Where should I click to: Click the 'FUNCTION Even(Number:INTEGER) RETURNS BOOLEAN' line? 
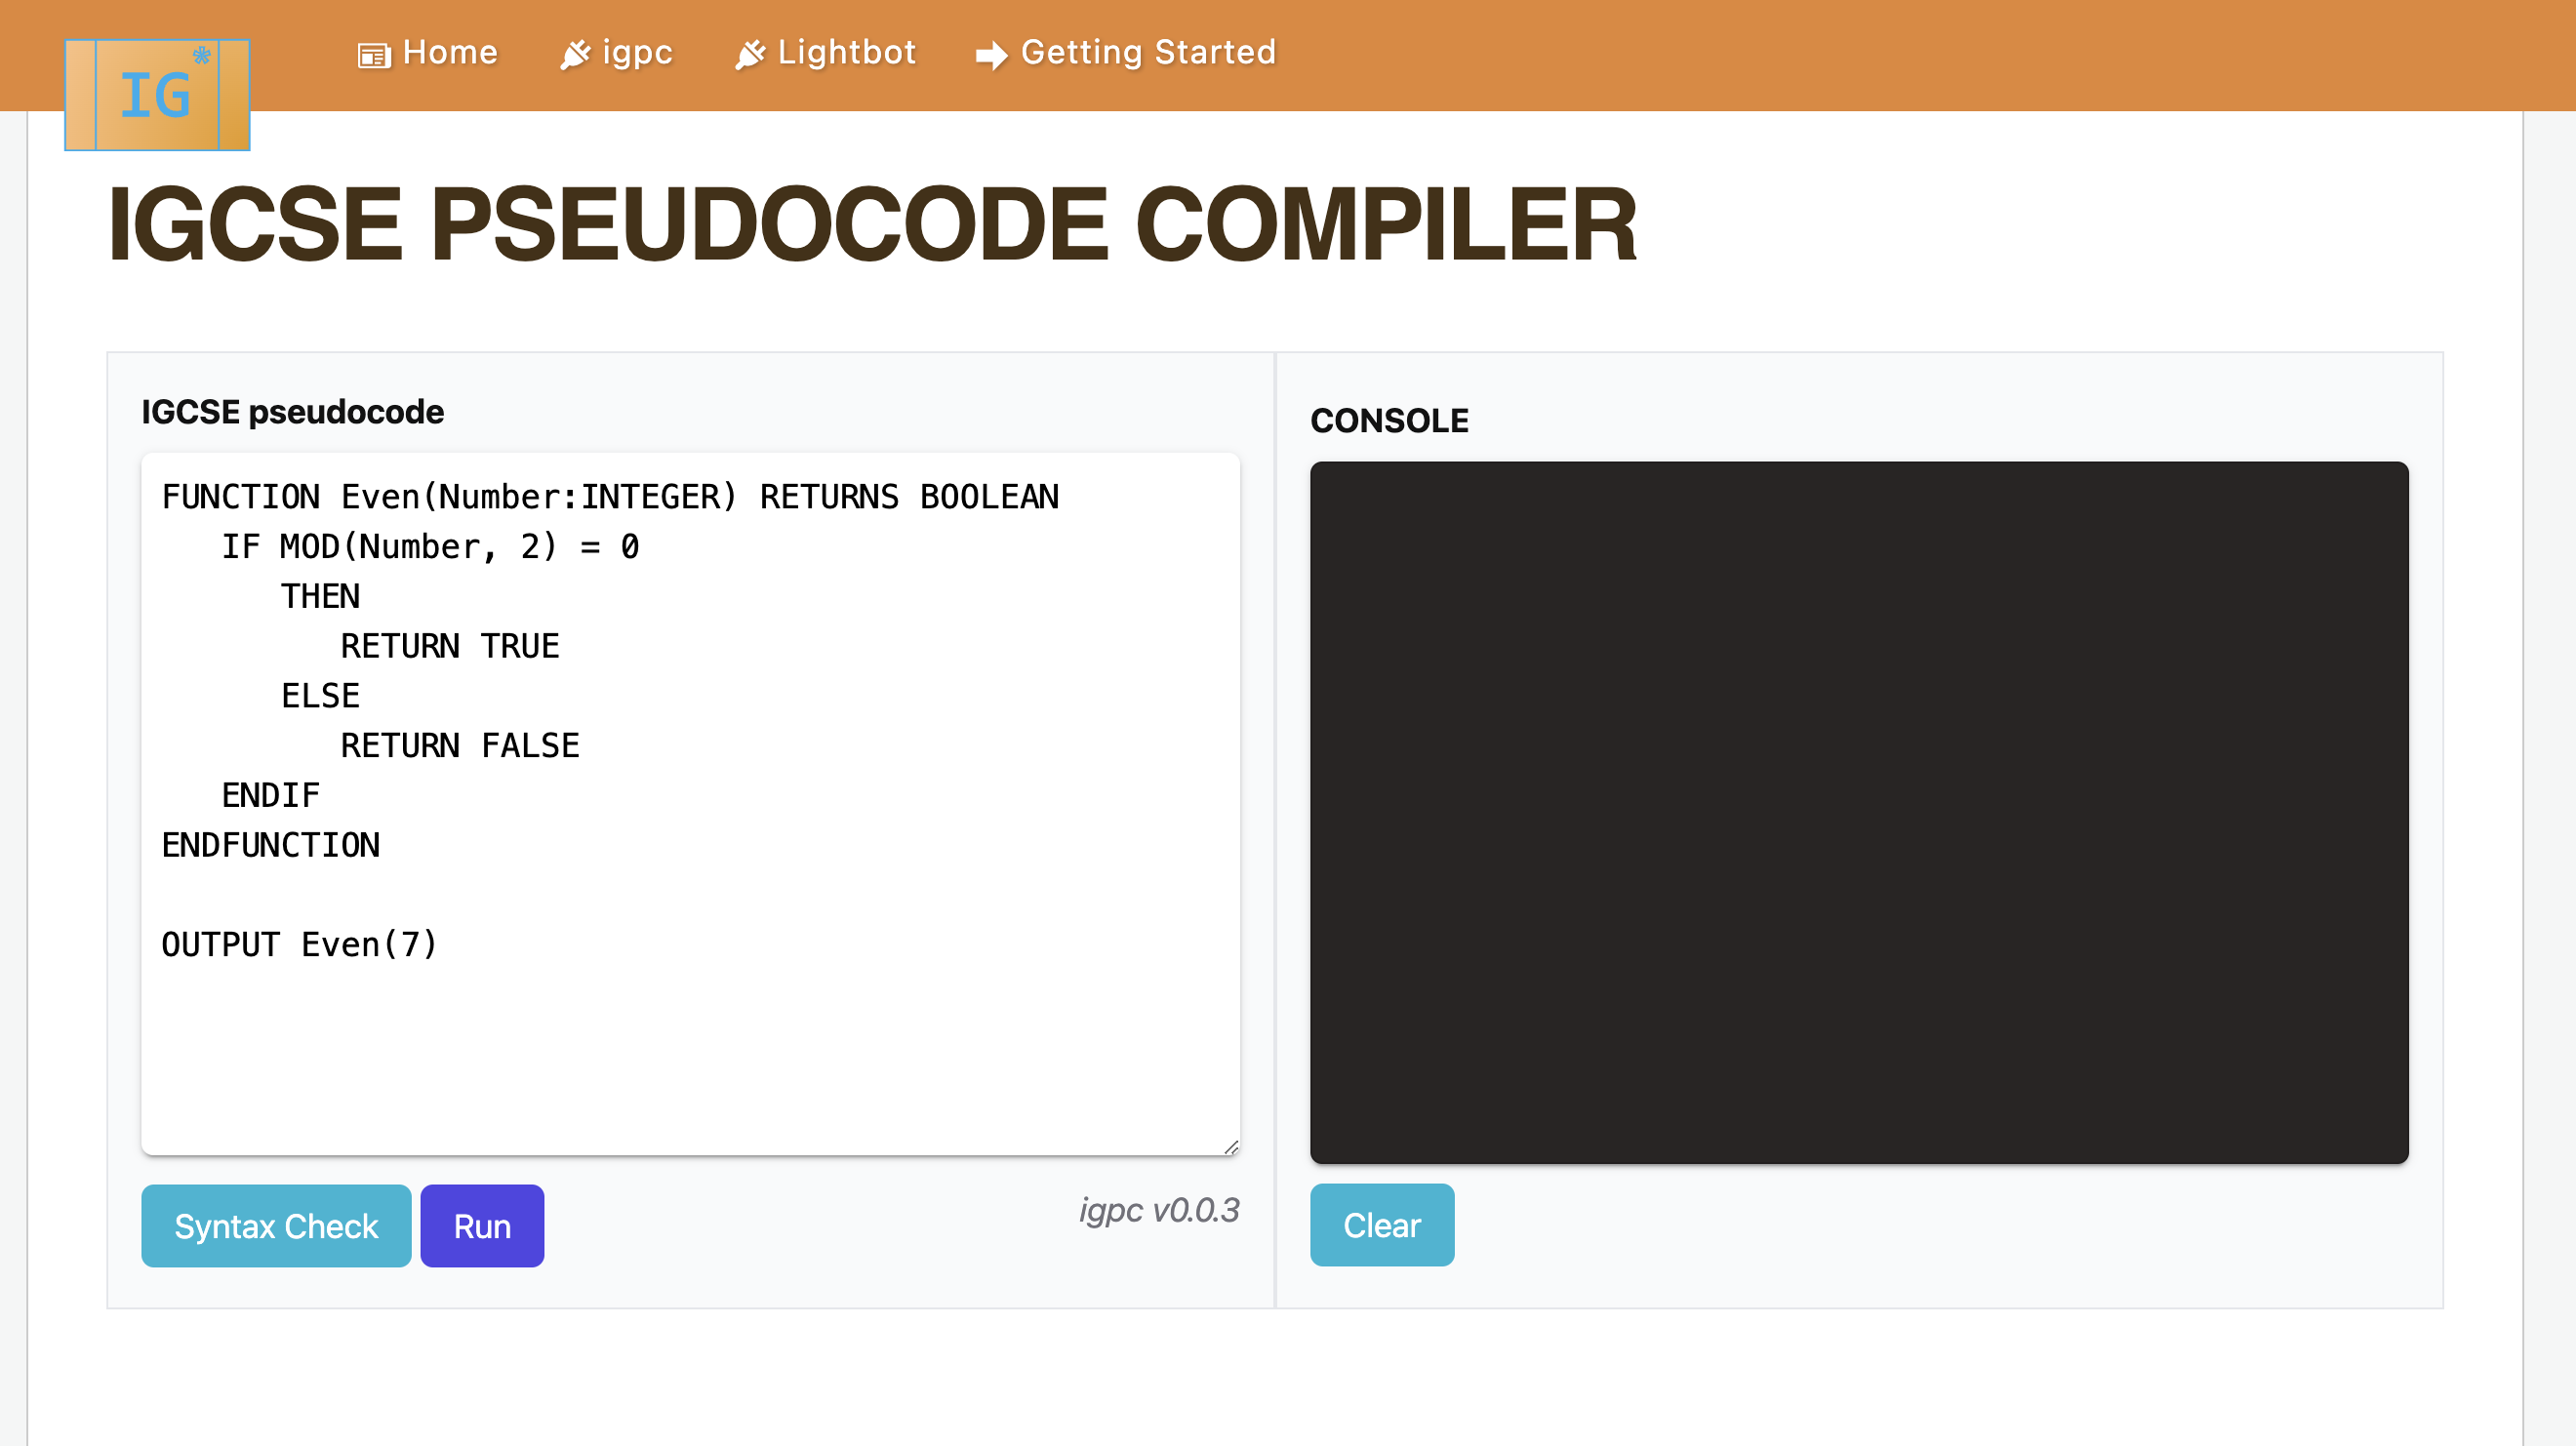pos(610,496)
